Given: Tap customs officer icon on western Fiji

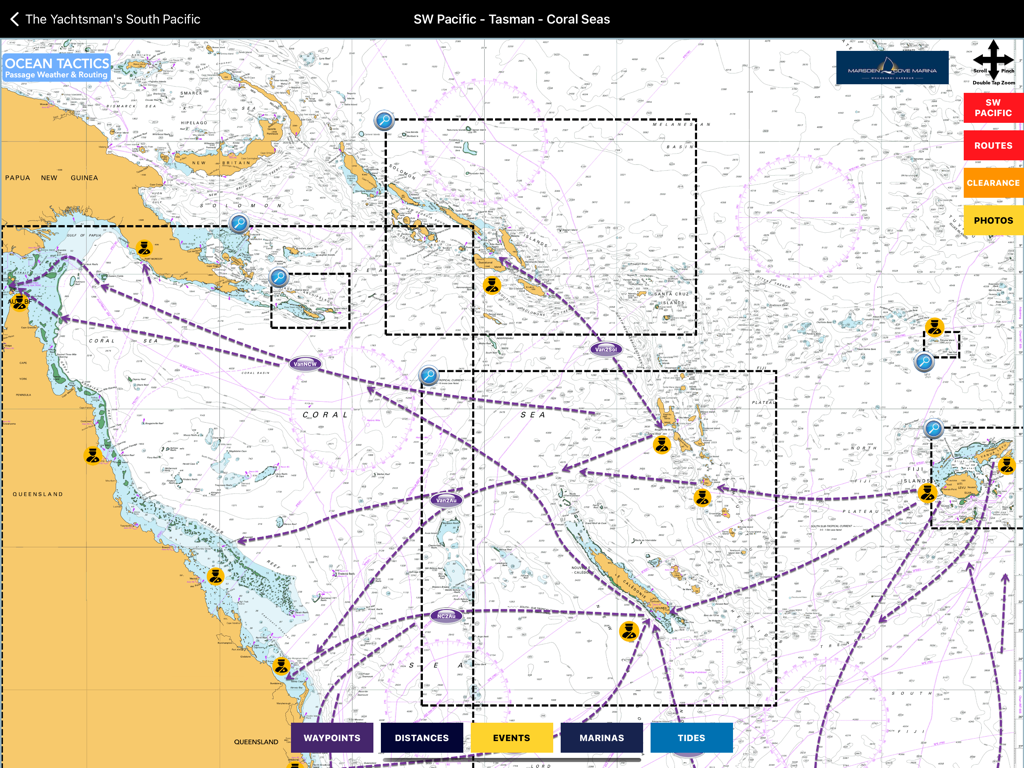Looking at the screenshot, I should pyautogui.click(x=927, y=493).
